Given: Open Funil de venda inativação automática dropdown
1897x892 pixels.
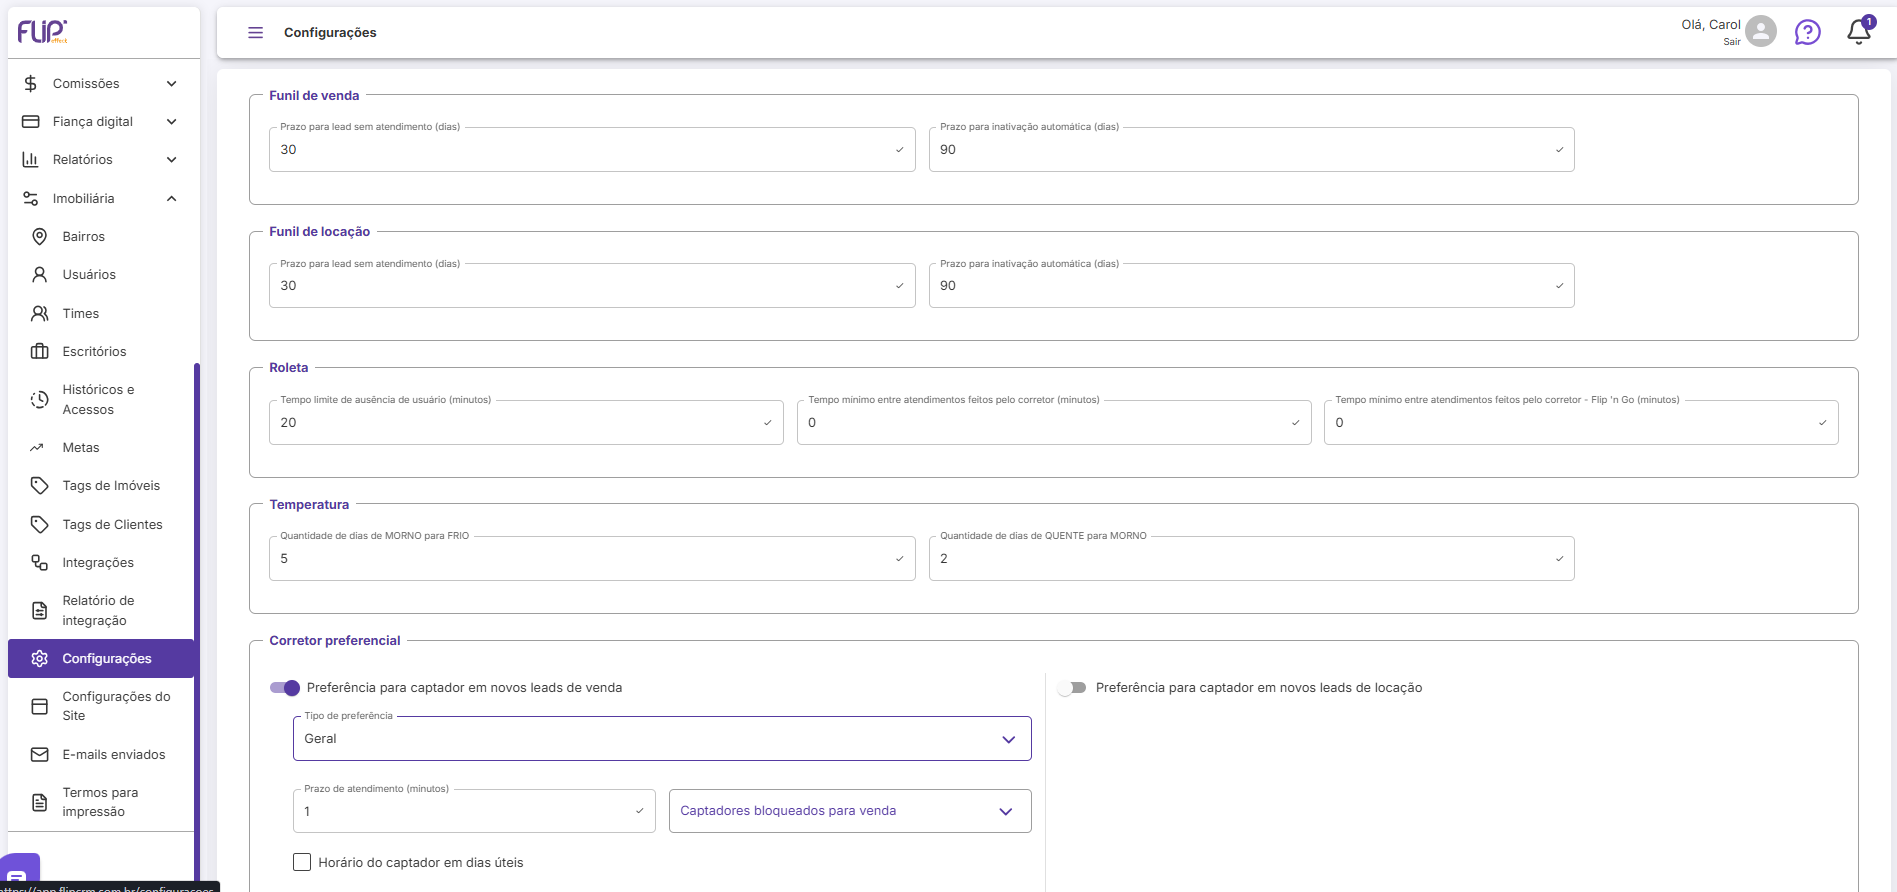Looking at the screenshot, I should click(x=1252, y=150).
